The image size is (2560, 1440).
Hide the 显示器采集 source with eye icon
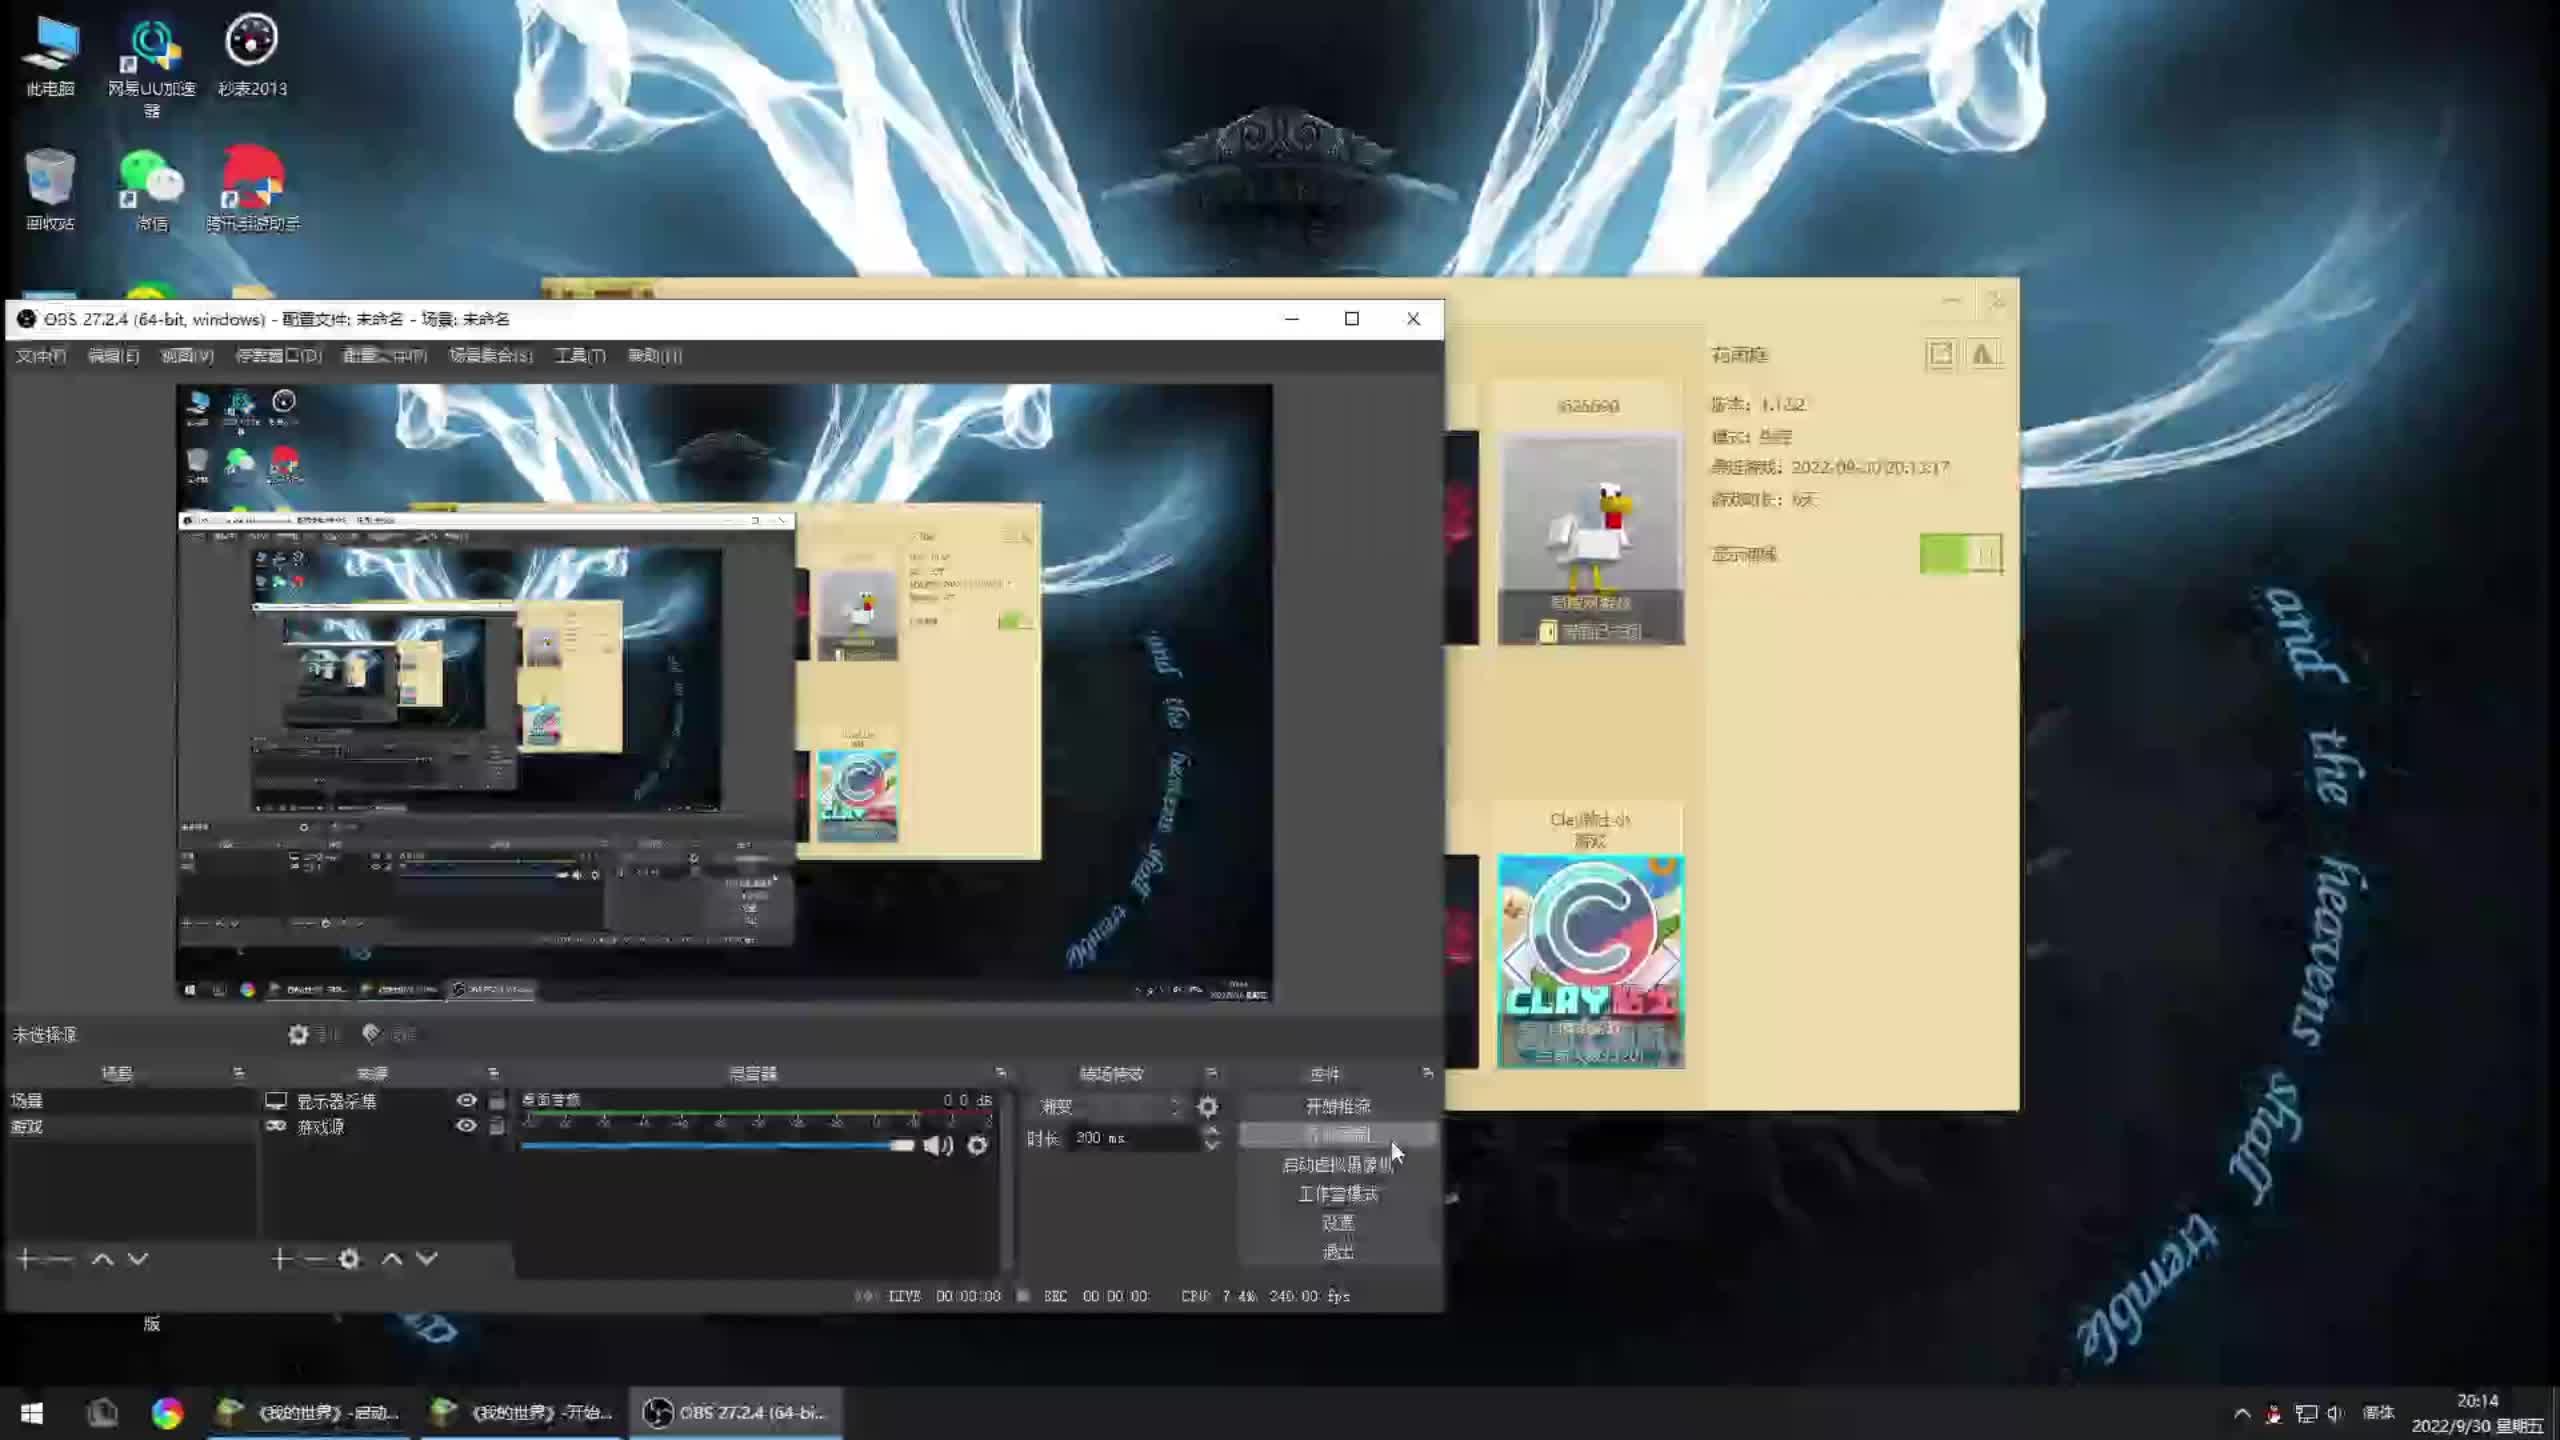pos(466,1100)
